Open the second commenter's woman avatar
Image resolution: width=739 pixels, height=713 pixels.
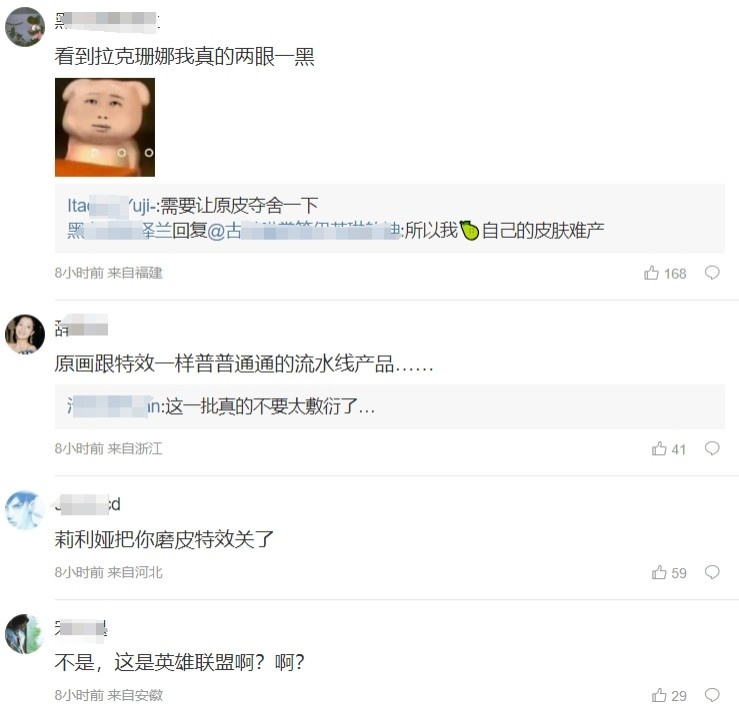25,334
